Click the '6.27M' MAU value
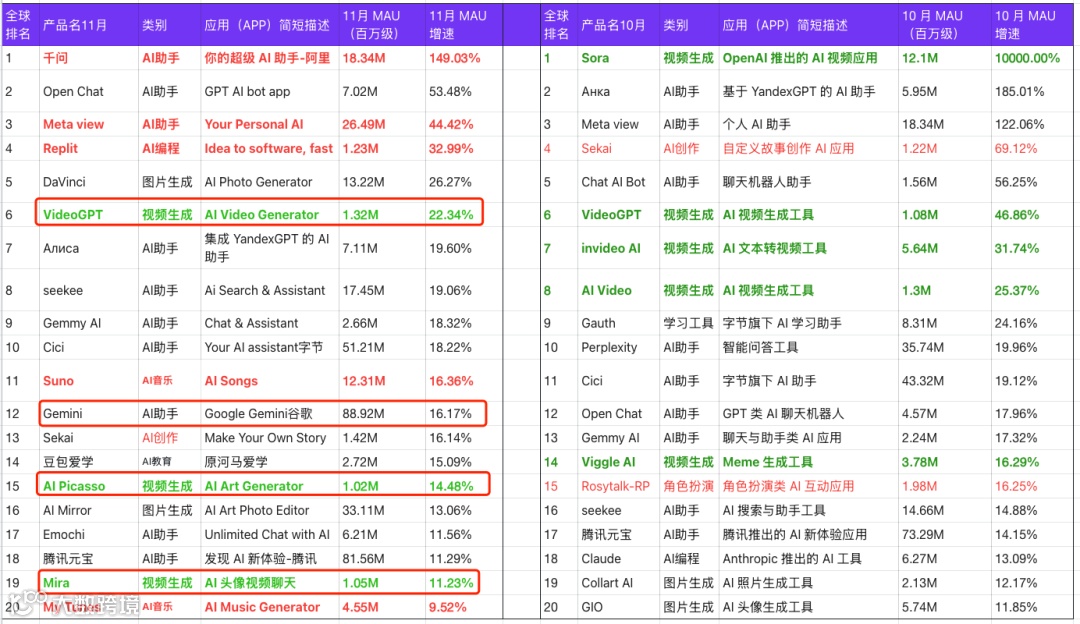This screenshot has width=1080, height=624. tap(919, 559)
